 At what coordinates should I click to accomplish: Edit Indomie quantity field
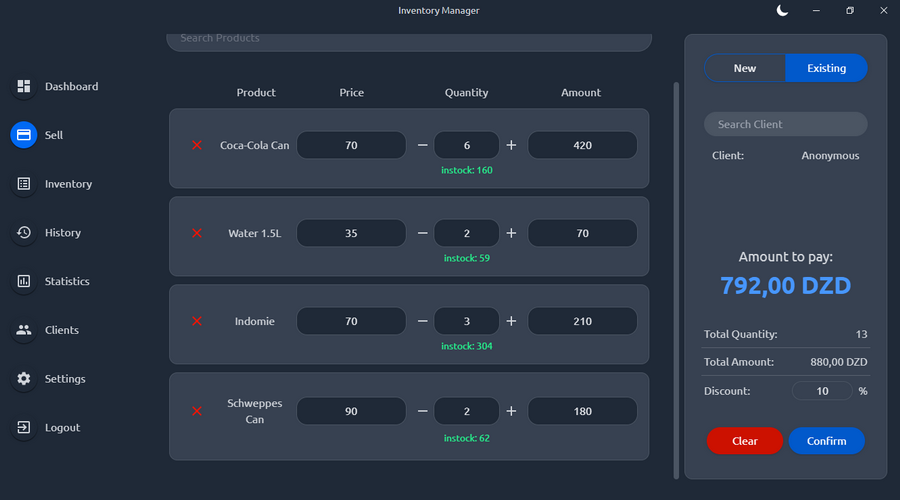(467, 321)
